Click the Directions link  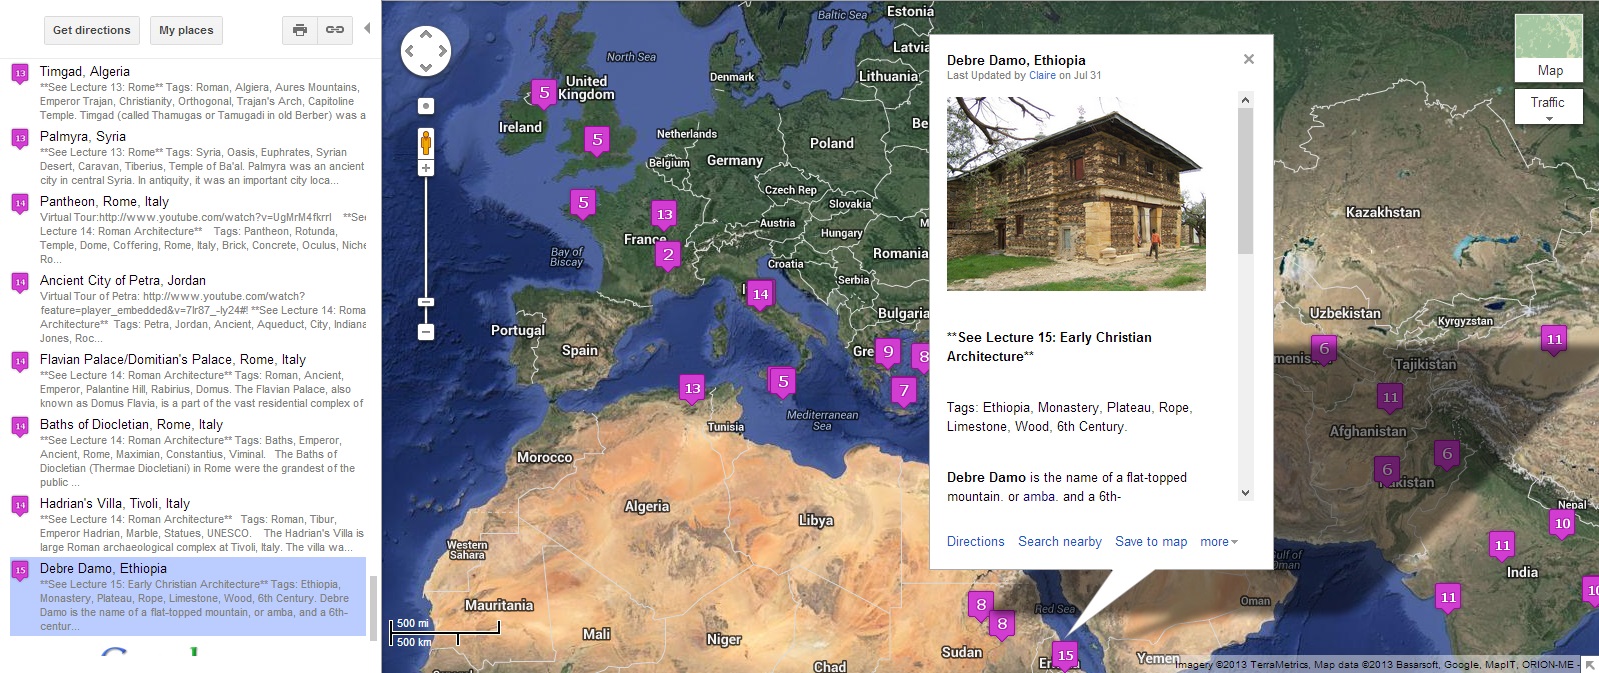coord(975,541)
